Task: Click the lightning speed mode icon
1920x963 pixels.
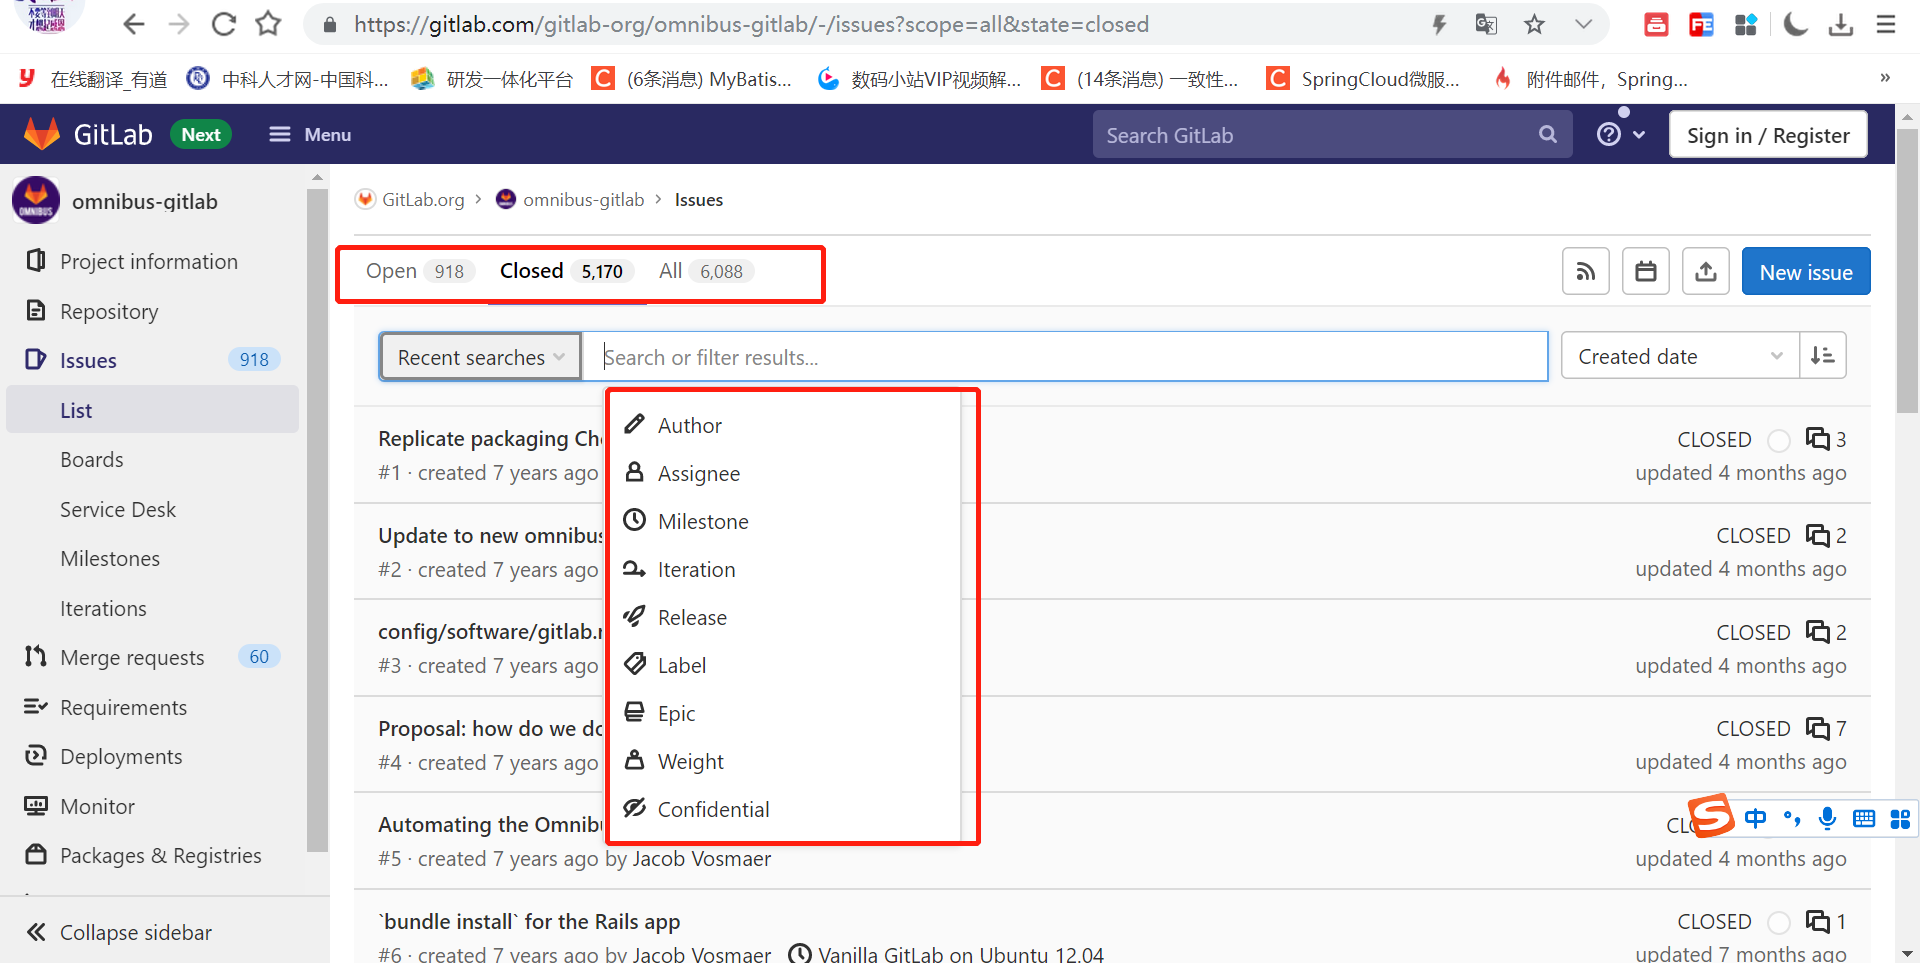Action: (x=1439, y=24)
